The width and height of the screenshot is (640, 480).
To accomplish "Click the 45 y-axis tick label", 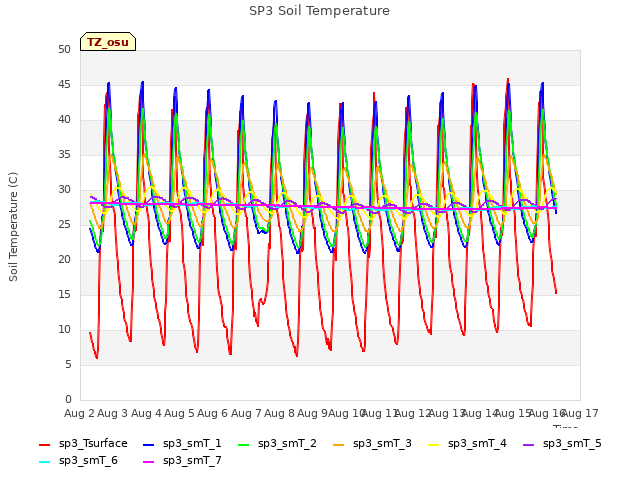I will click(x=64, y=85).
